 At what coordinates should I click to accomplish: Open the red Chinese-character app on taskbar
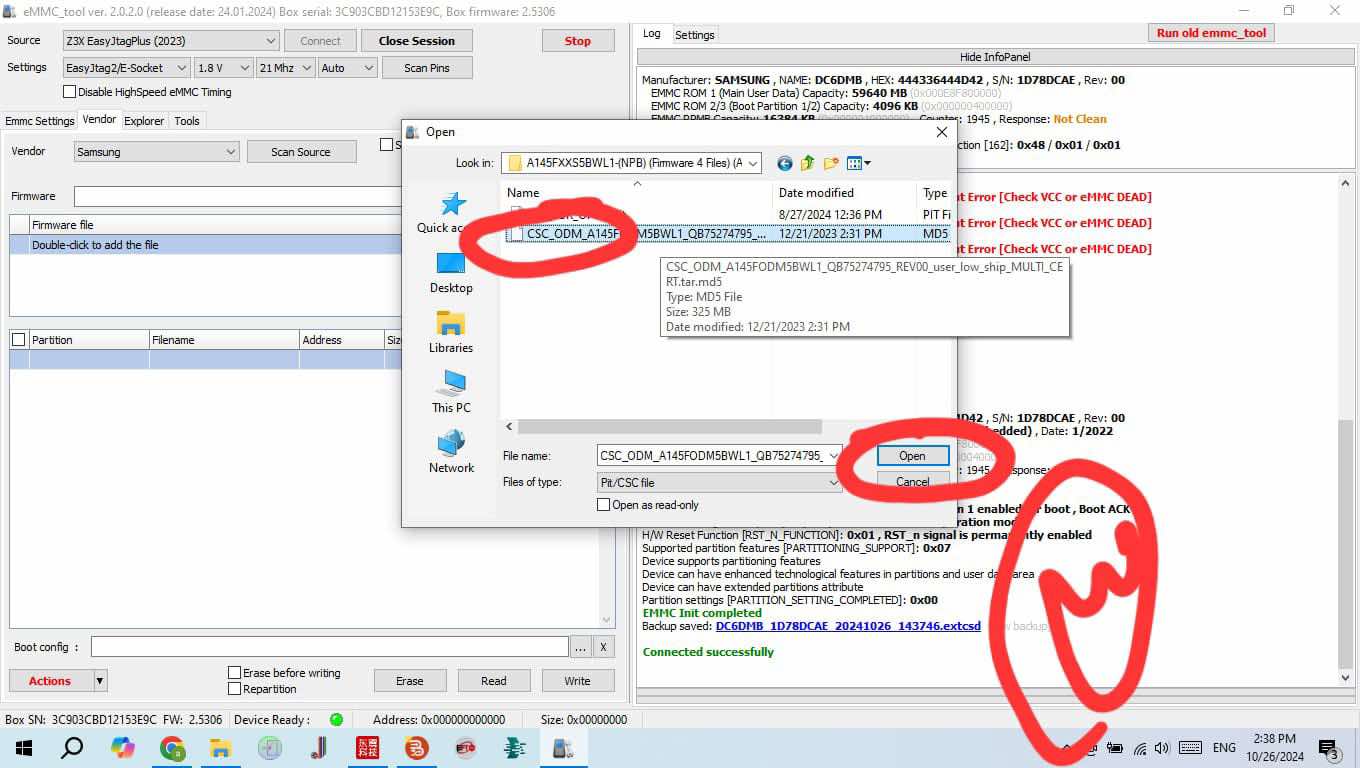(x=367, y=748)
